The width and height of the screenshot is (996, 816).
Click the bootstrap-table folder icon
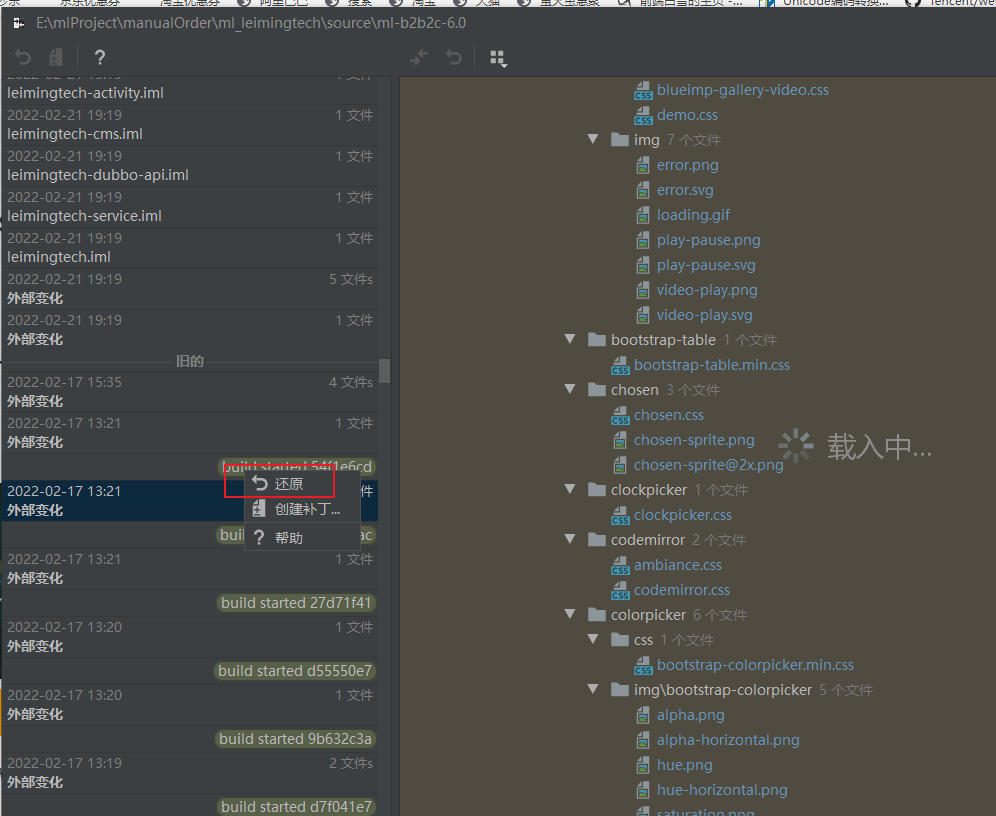click(596, 339)
